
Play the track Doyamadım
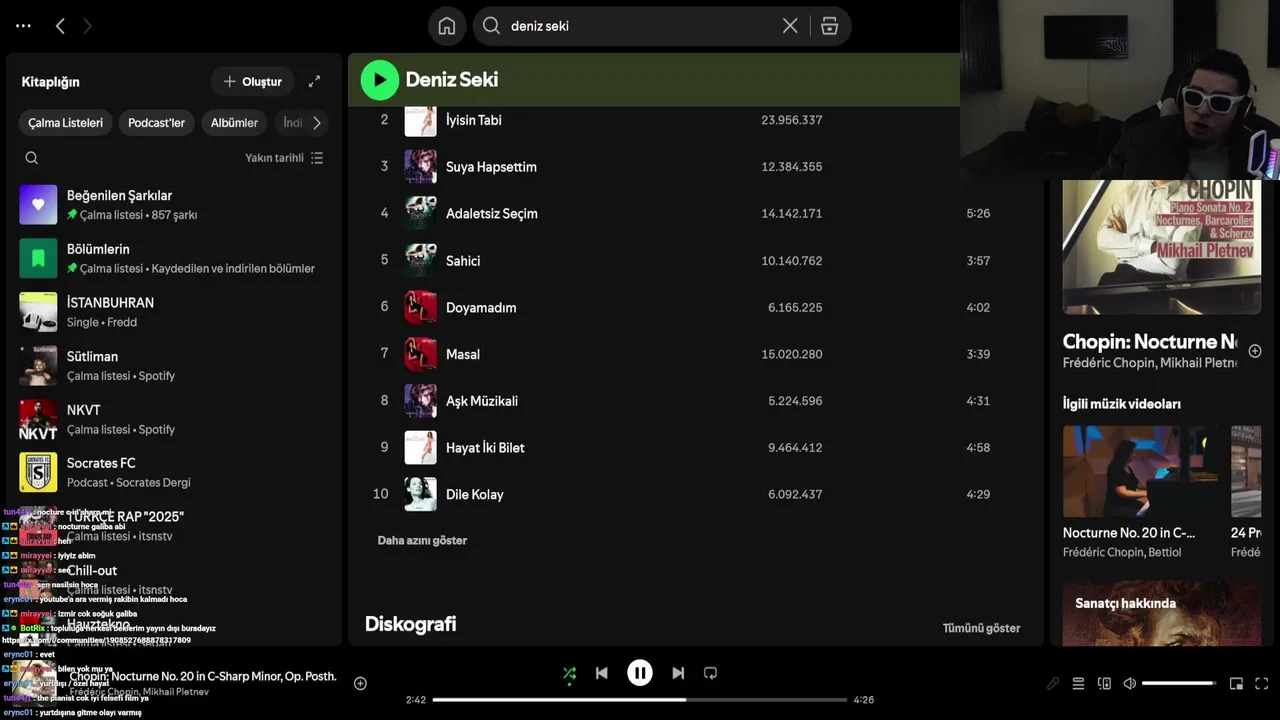click(481, 308)
